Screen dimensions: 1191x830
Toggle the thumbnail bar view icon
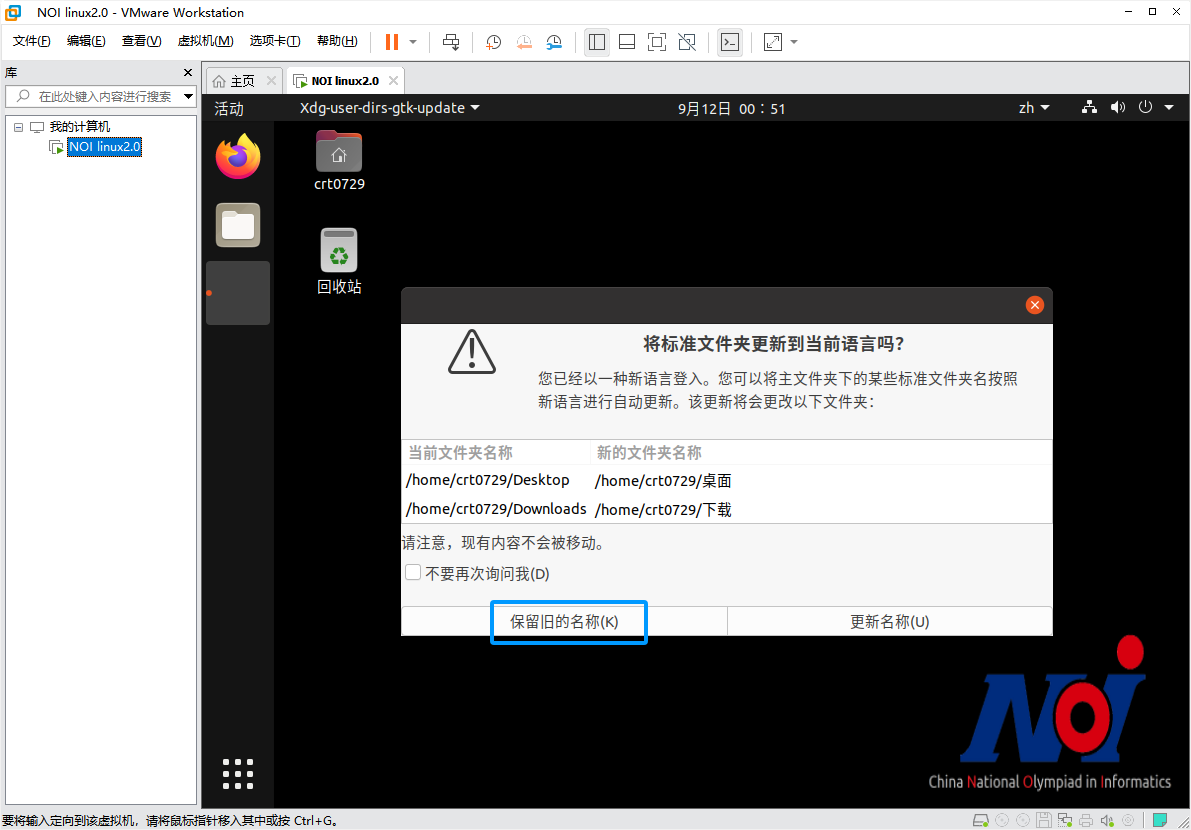point(627,42)
